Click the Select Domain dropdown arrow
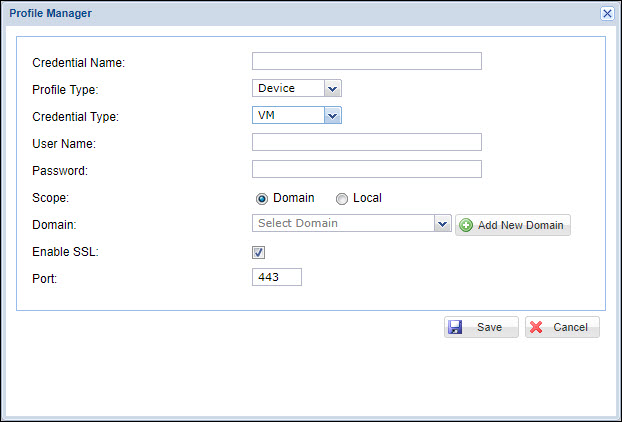Viewport: 622px width, 422px height. point(443,224)
